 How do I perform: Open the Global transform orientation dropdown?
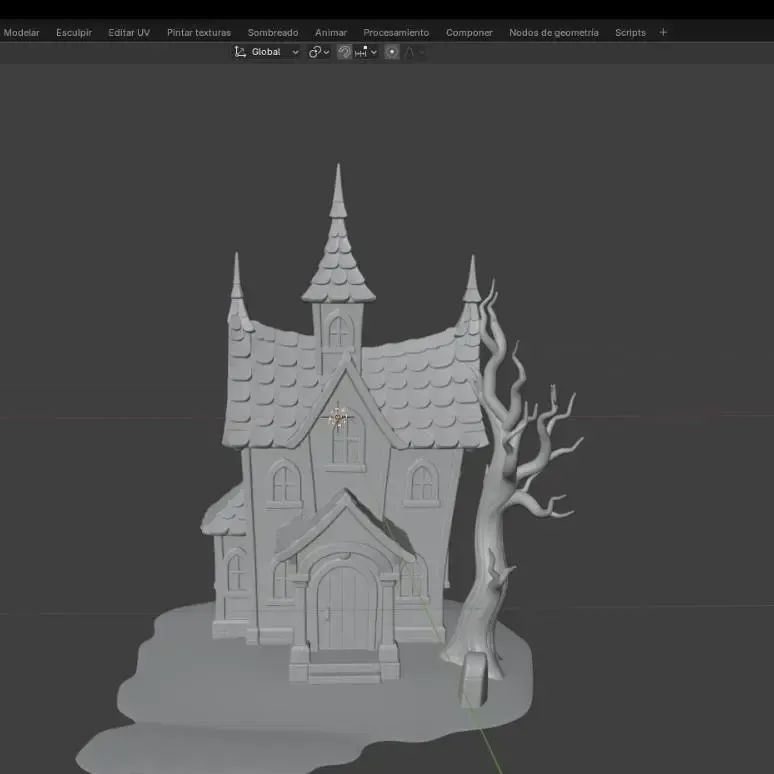tap(267, 52)
